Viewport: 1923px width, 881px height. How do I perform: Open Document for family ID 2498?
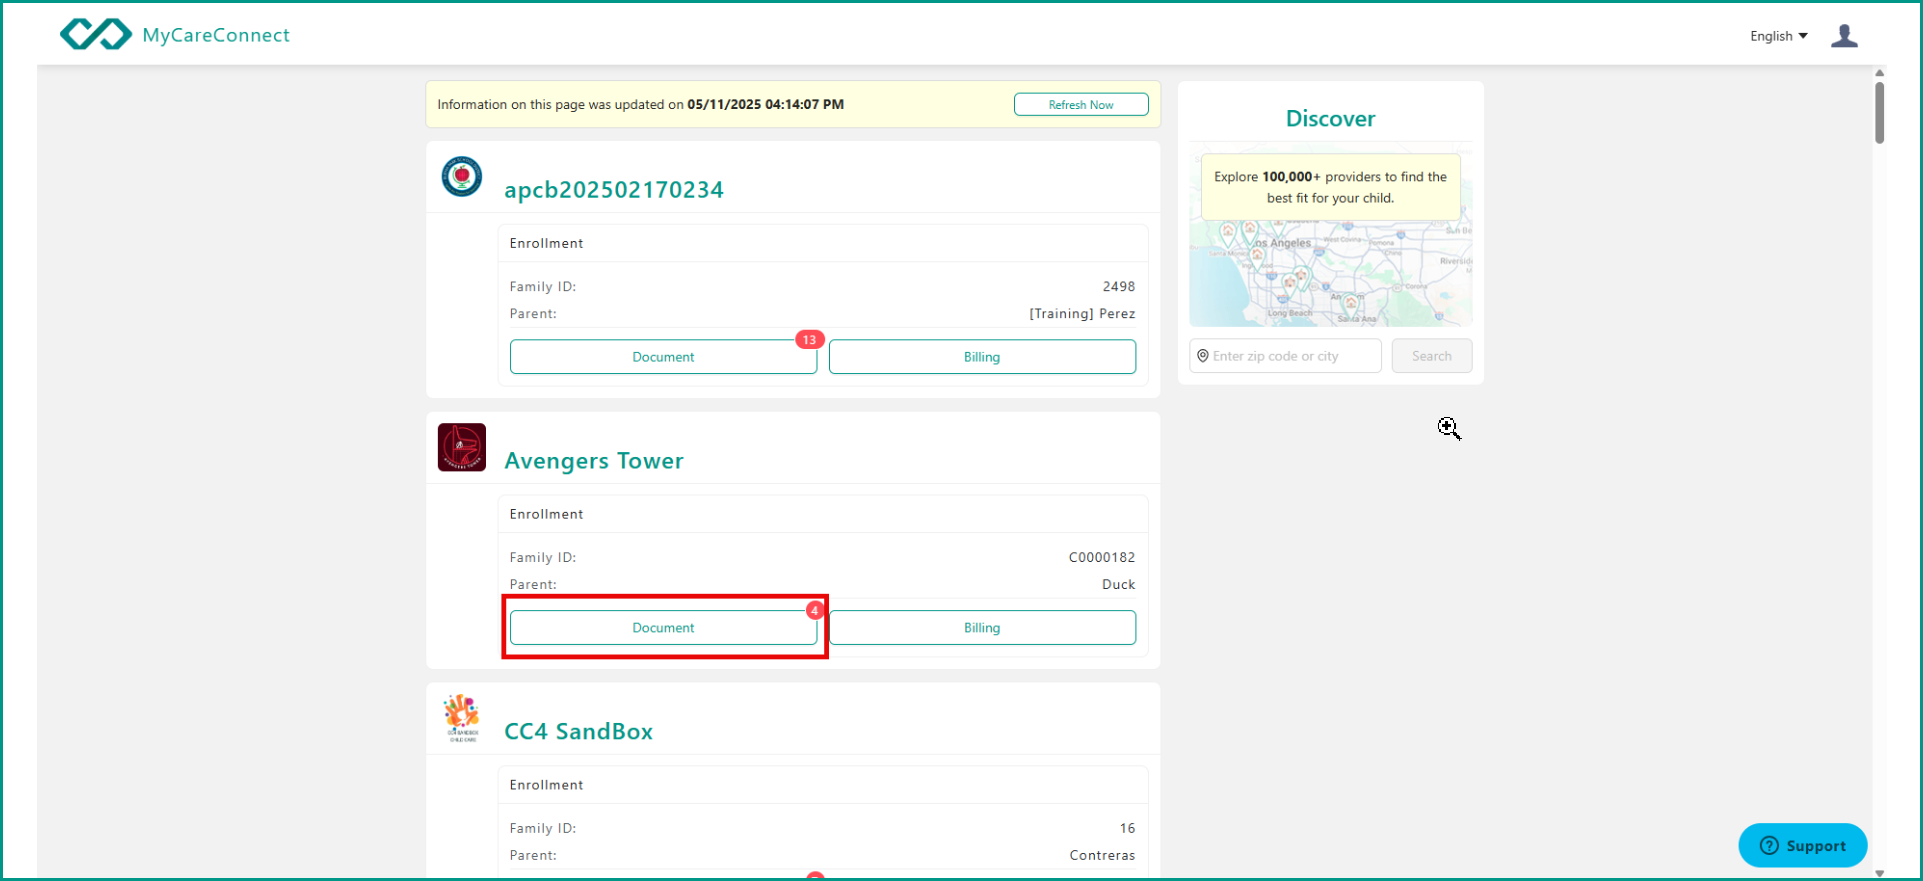point(663,357)
